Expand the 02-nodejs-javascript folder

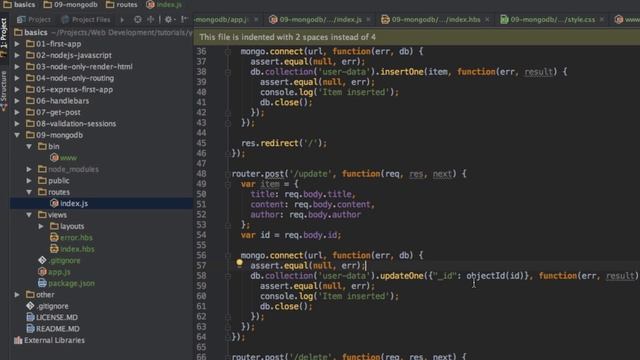tap(17, 55)
